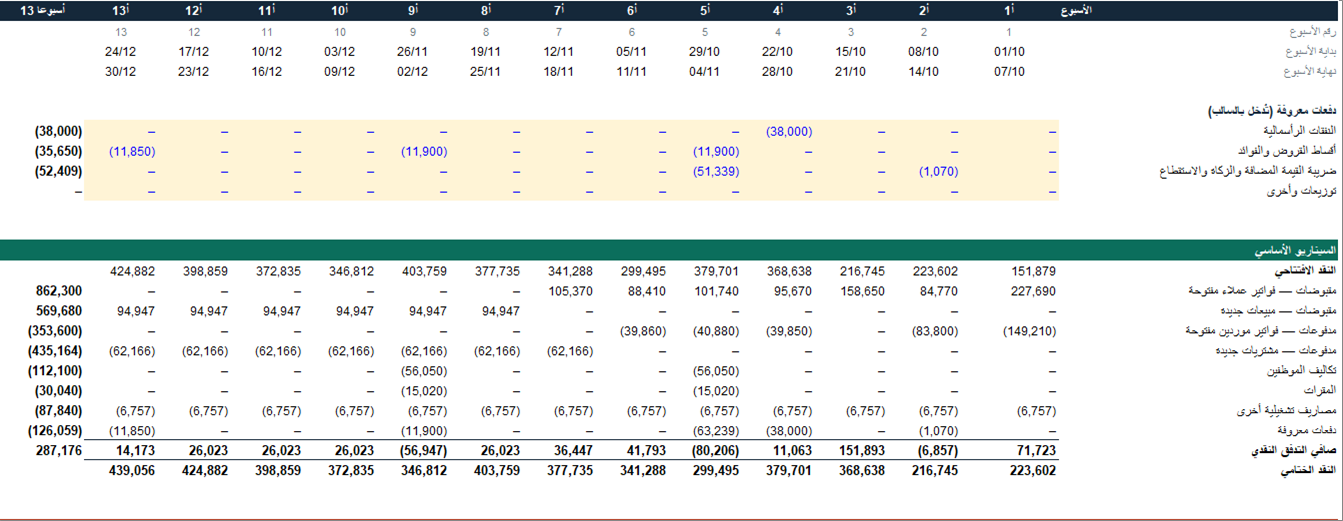Screen dimensions: 1343x521
Task: Click the week start date 01/10
Action: pos(1010,52)
